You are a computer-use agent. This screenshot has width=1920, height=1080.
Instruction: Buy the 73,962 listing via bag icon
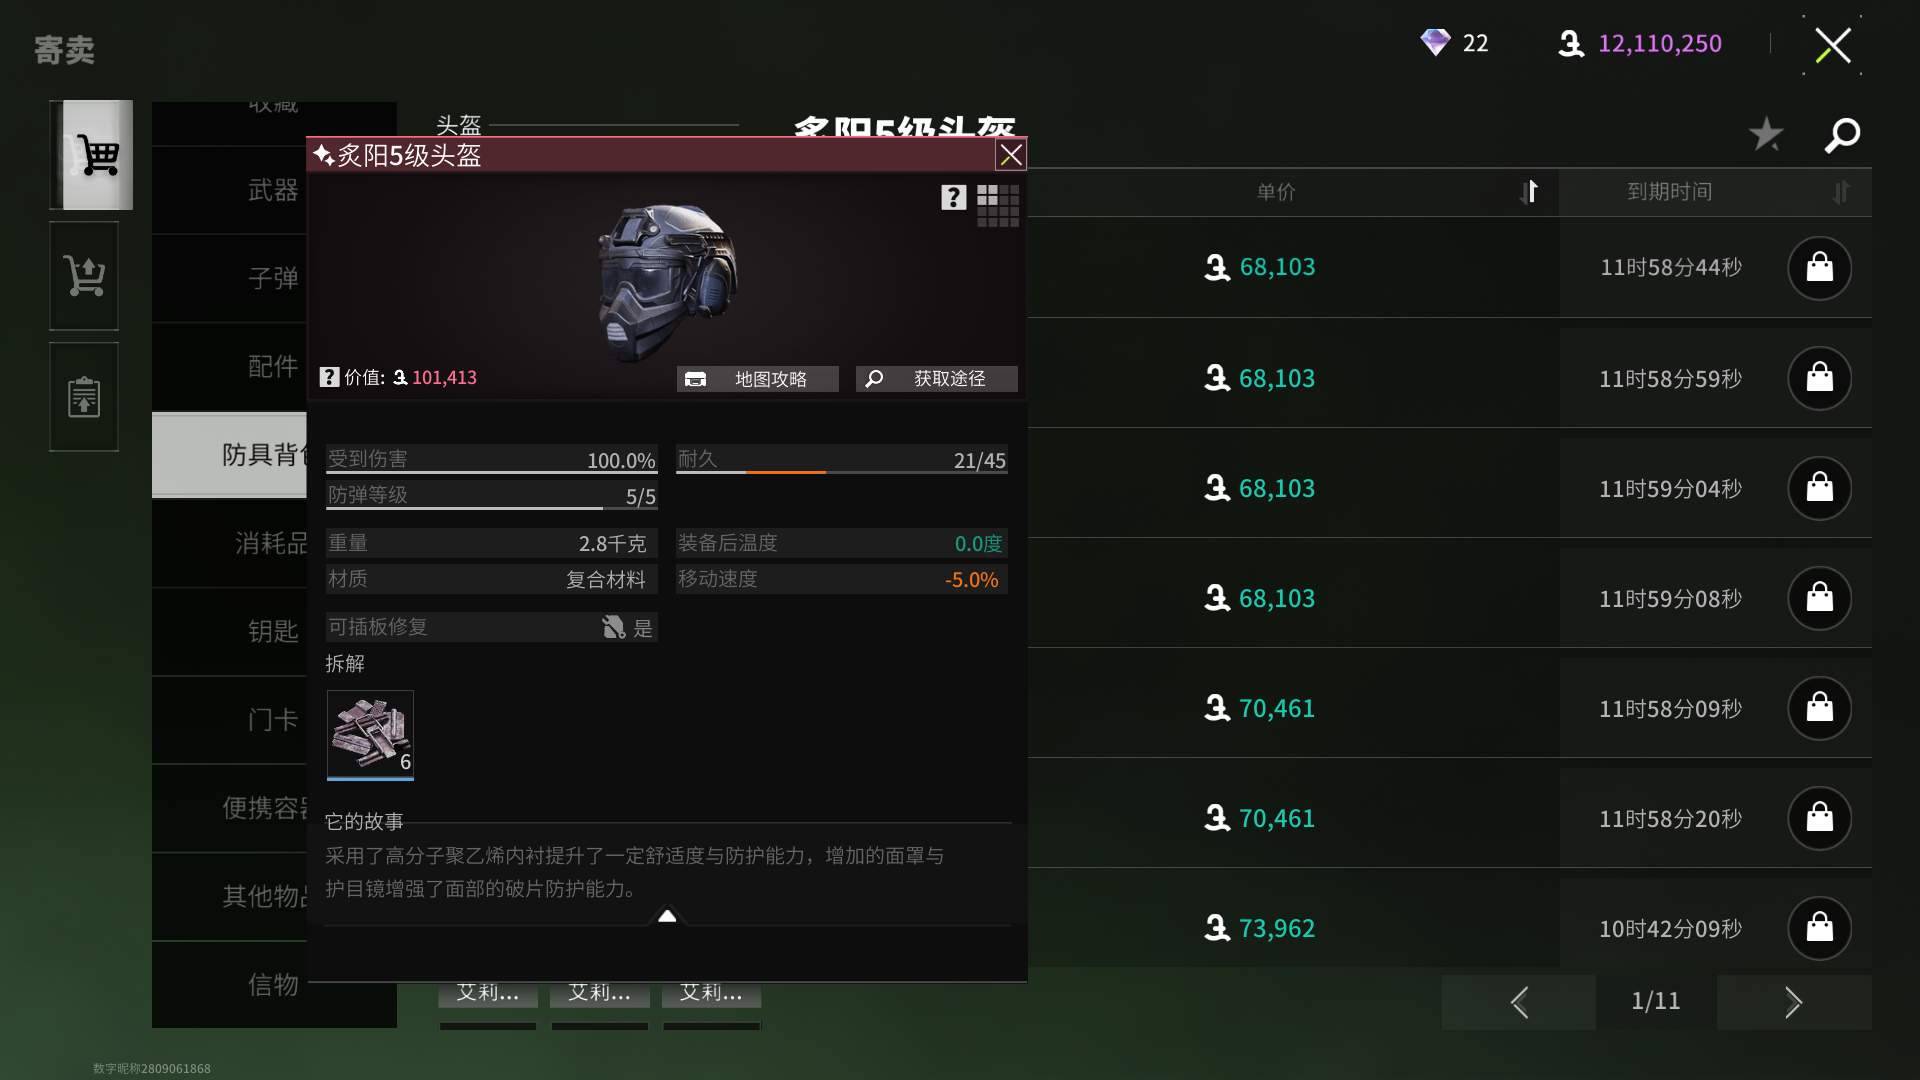click(x=1819, y=928)
